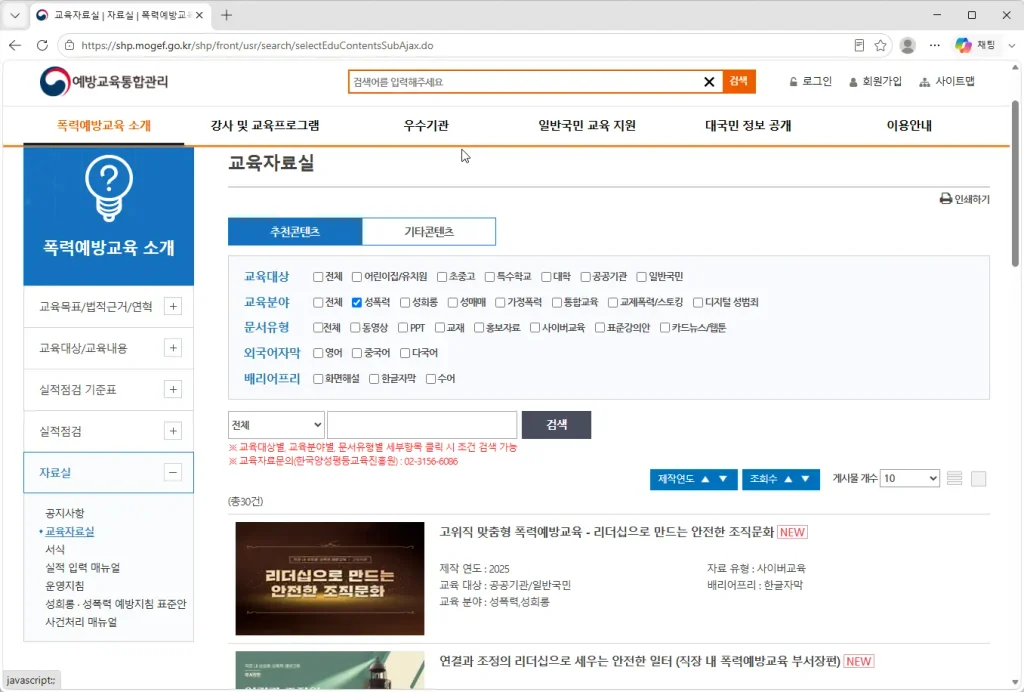Open the 게시물 개수 dropdown

coord(910,479)
